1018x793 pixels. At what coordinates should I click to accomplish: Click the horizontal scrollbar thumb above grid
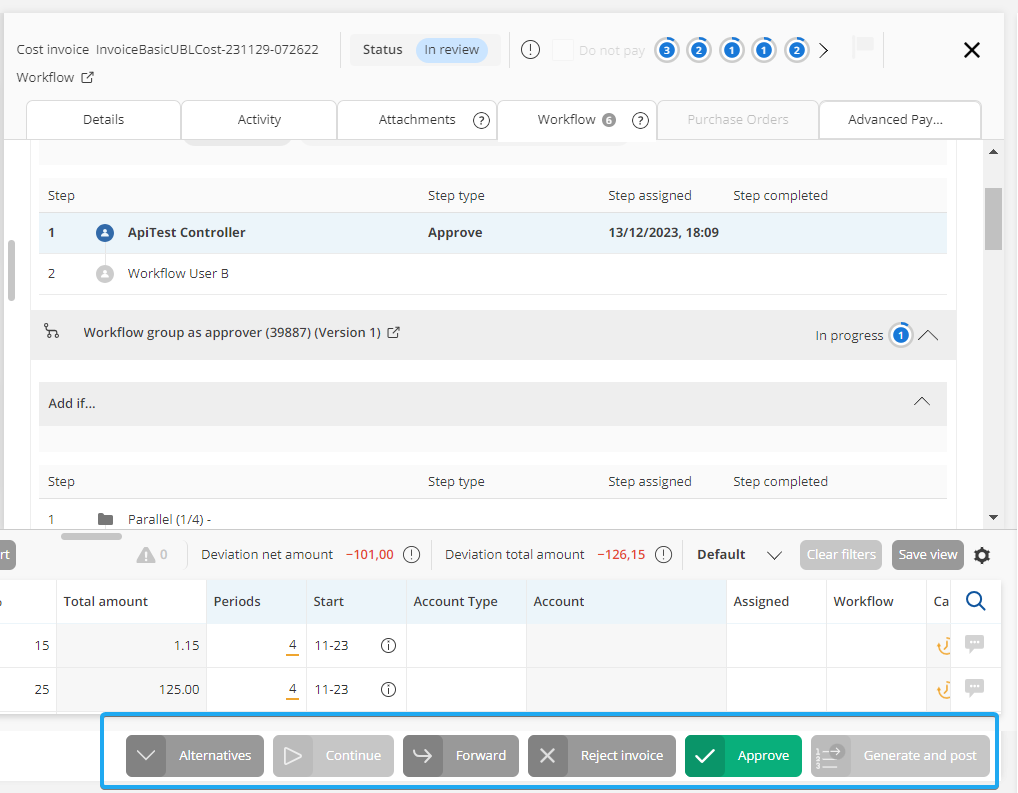[x=91, y=536]
